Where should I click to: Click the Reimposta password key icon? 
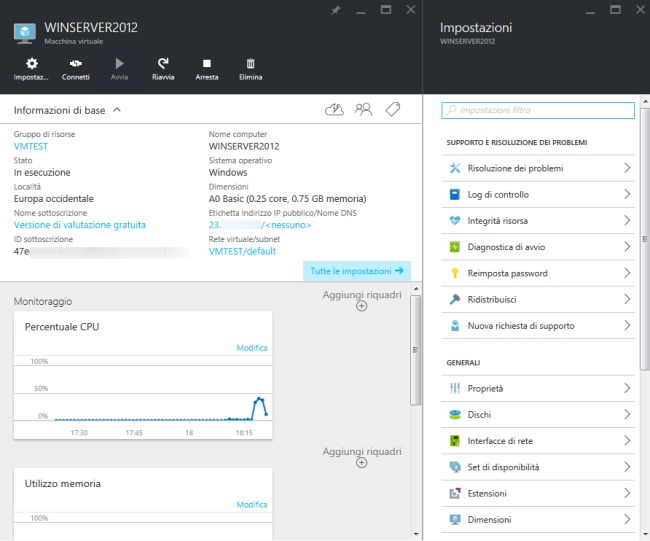tap(455, 273)
